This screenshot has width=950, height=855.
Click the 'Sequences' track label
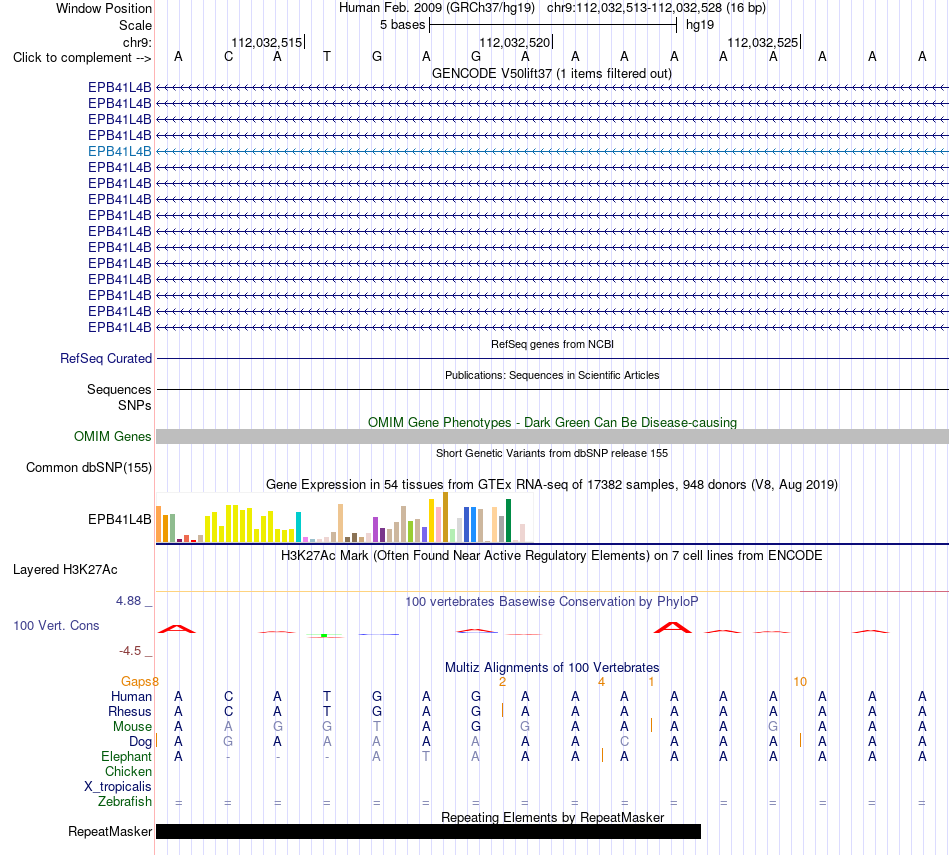[x=119, y=389]
